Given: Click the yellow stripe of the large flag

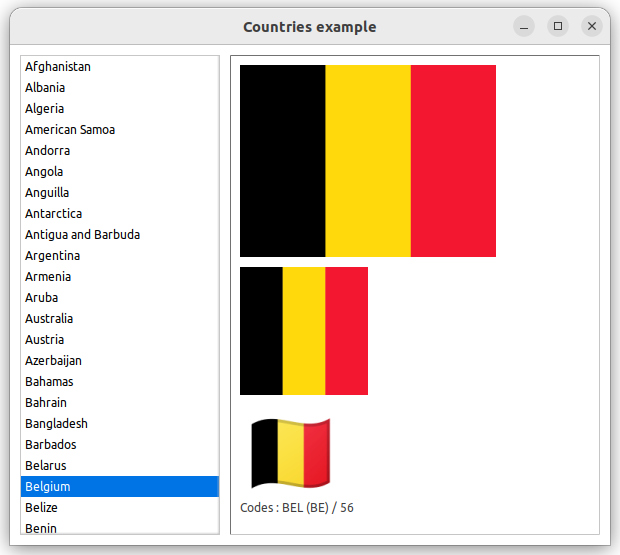Looking at the screenshot, I should pyautogui.click(x=368, y=161).
